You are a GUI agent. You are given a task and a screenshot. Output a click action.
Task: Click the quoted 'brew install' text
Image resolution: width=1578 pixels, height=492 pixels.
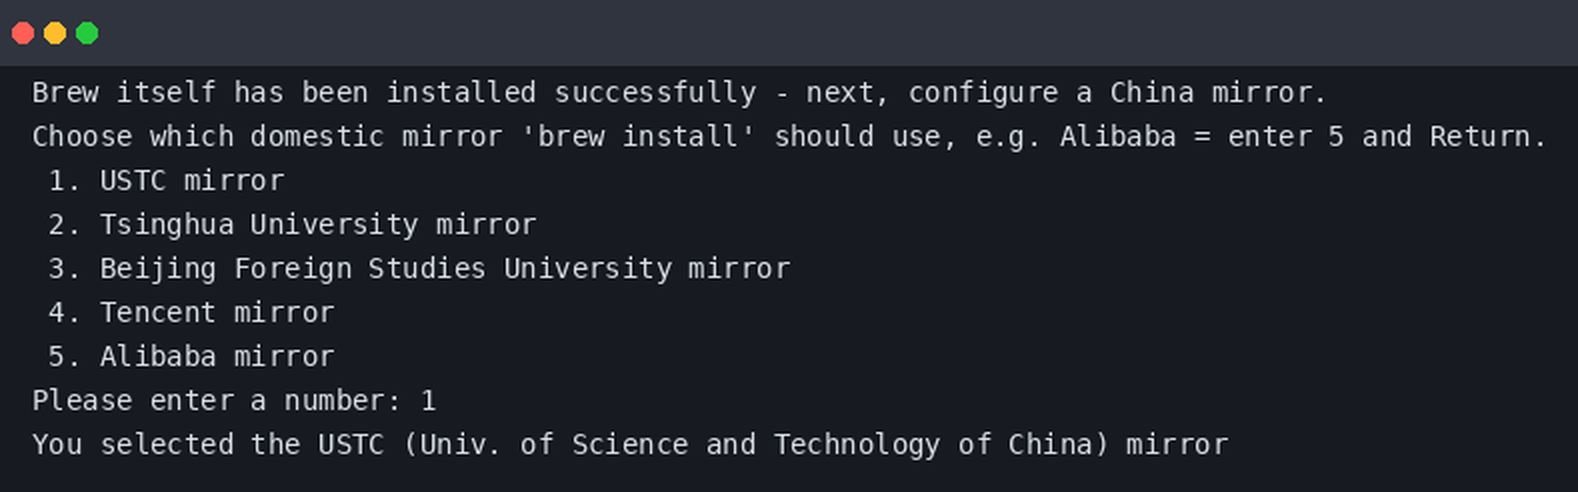tap(638, 136)
